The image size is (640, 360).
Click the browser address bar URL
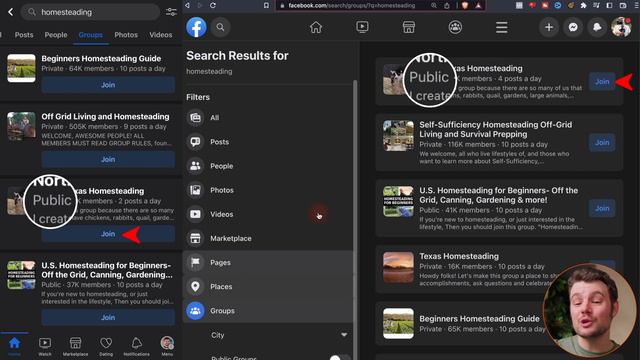coord(351,5)
